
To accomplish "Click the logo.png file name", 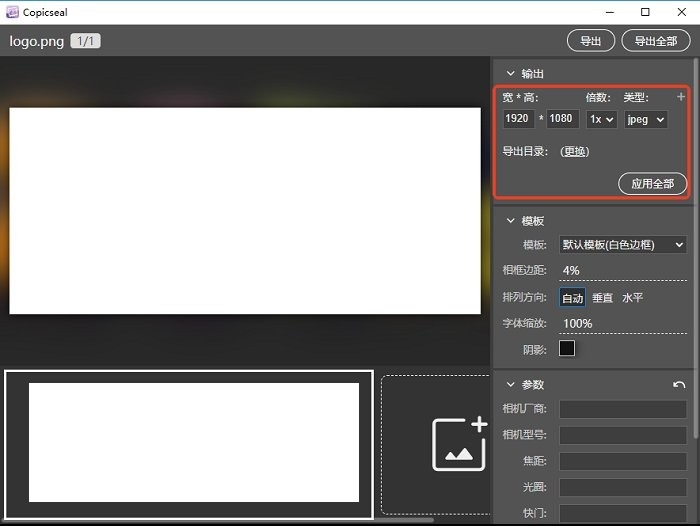I will point(37,41).
